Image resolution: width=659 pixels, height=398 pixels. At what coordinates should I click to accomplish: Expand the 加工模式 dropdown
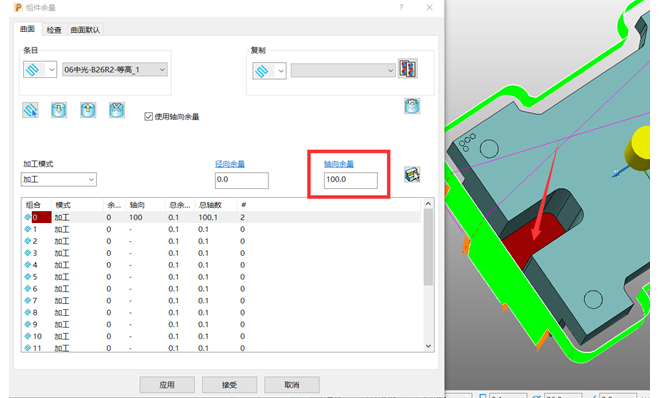click(59, 179)
